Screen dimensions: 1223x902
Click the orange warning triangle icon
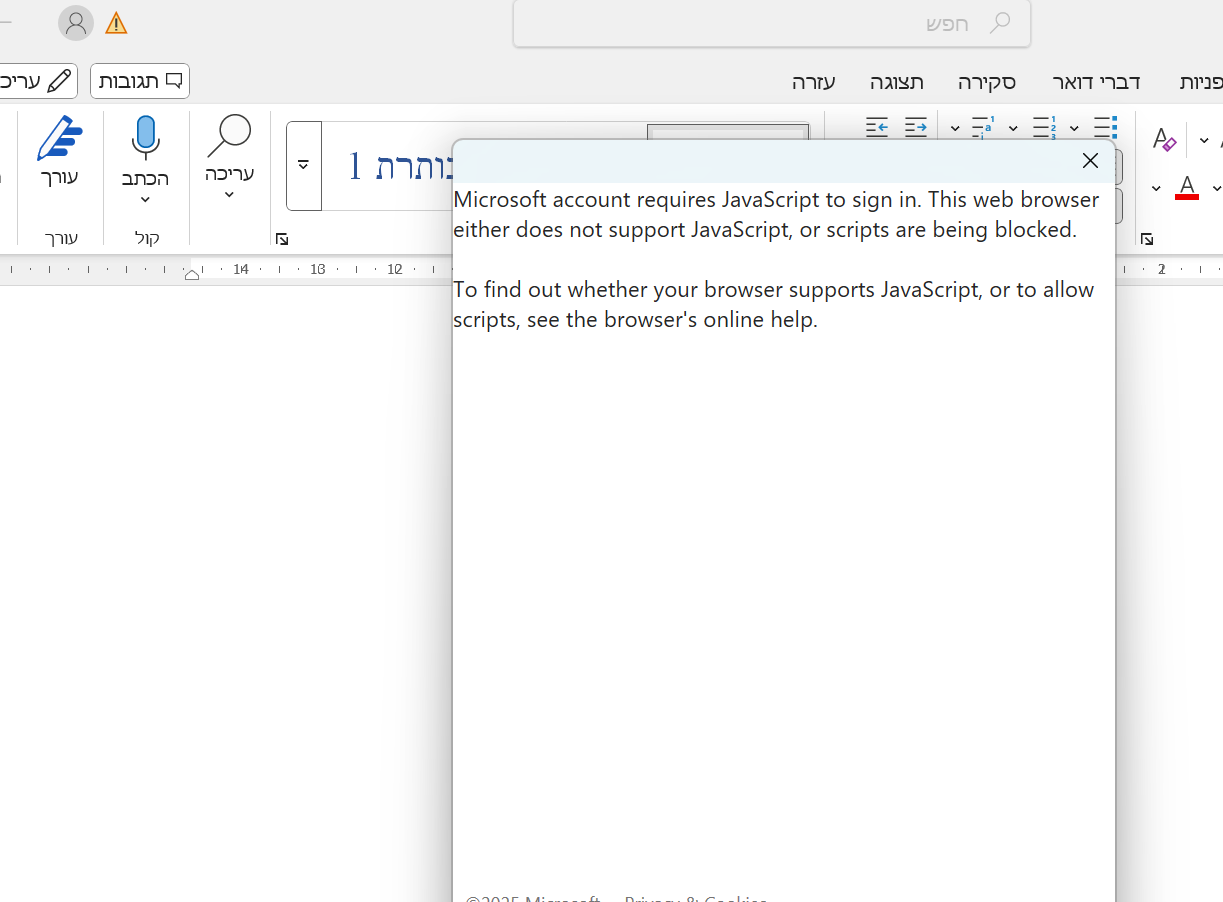coord(116,23)
